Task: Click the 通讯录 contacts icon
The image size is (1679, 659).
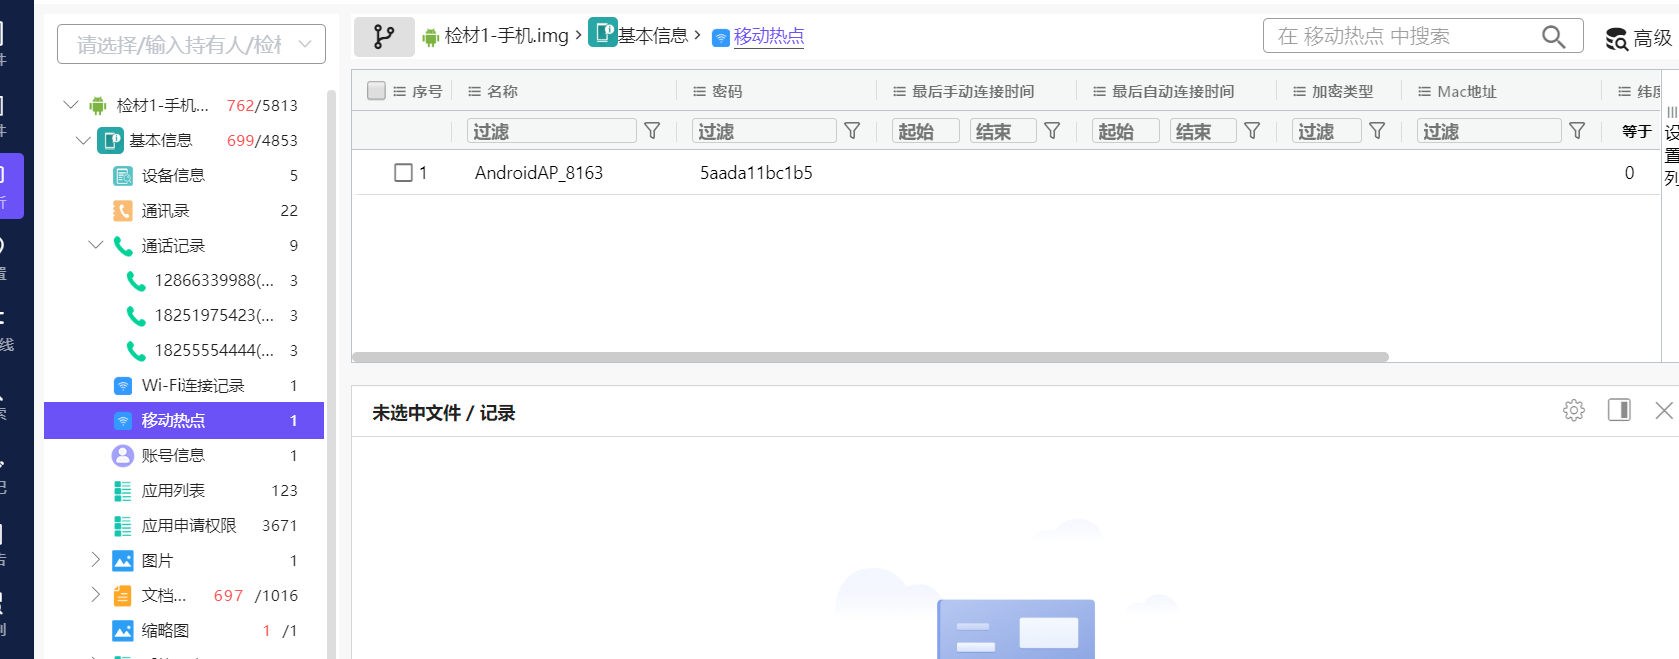Action: [123, 211]
